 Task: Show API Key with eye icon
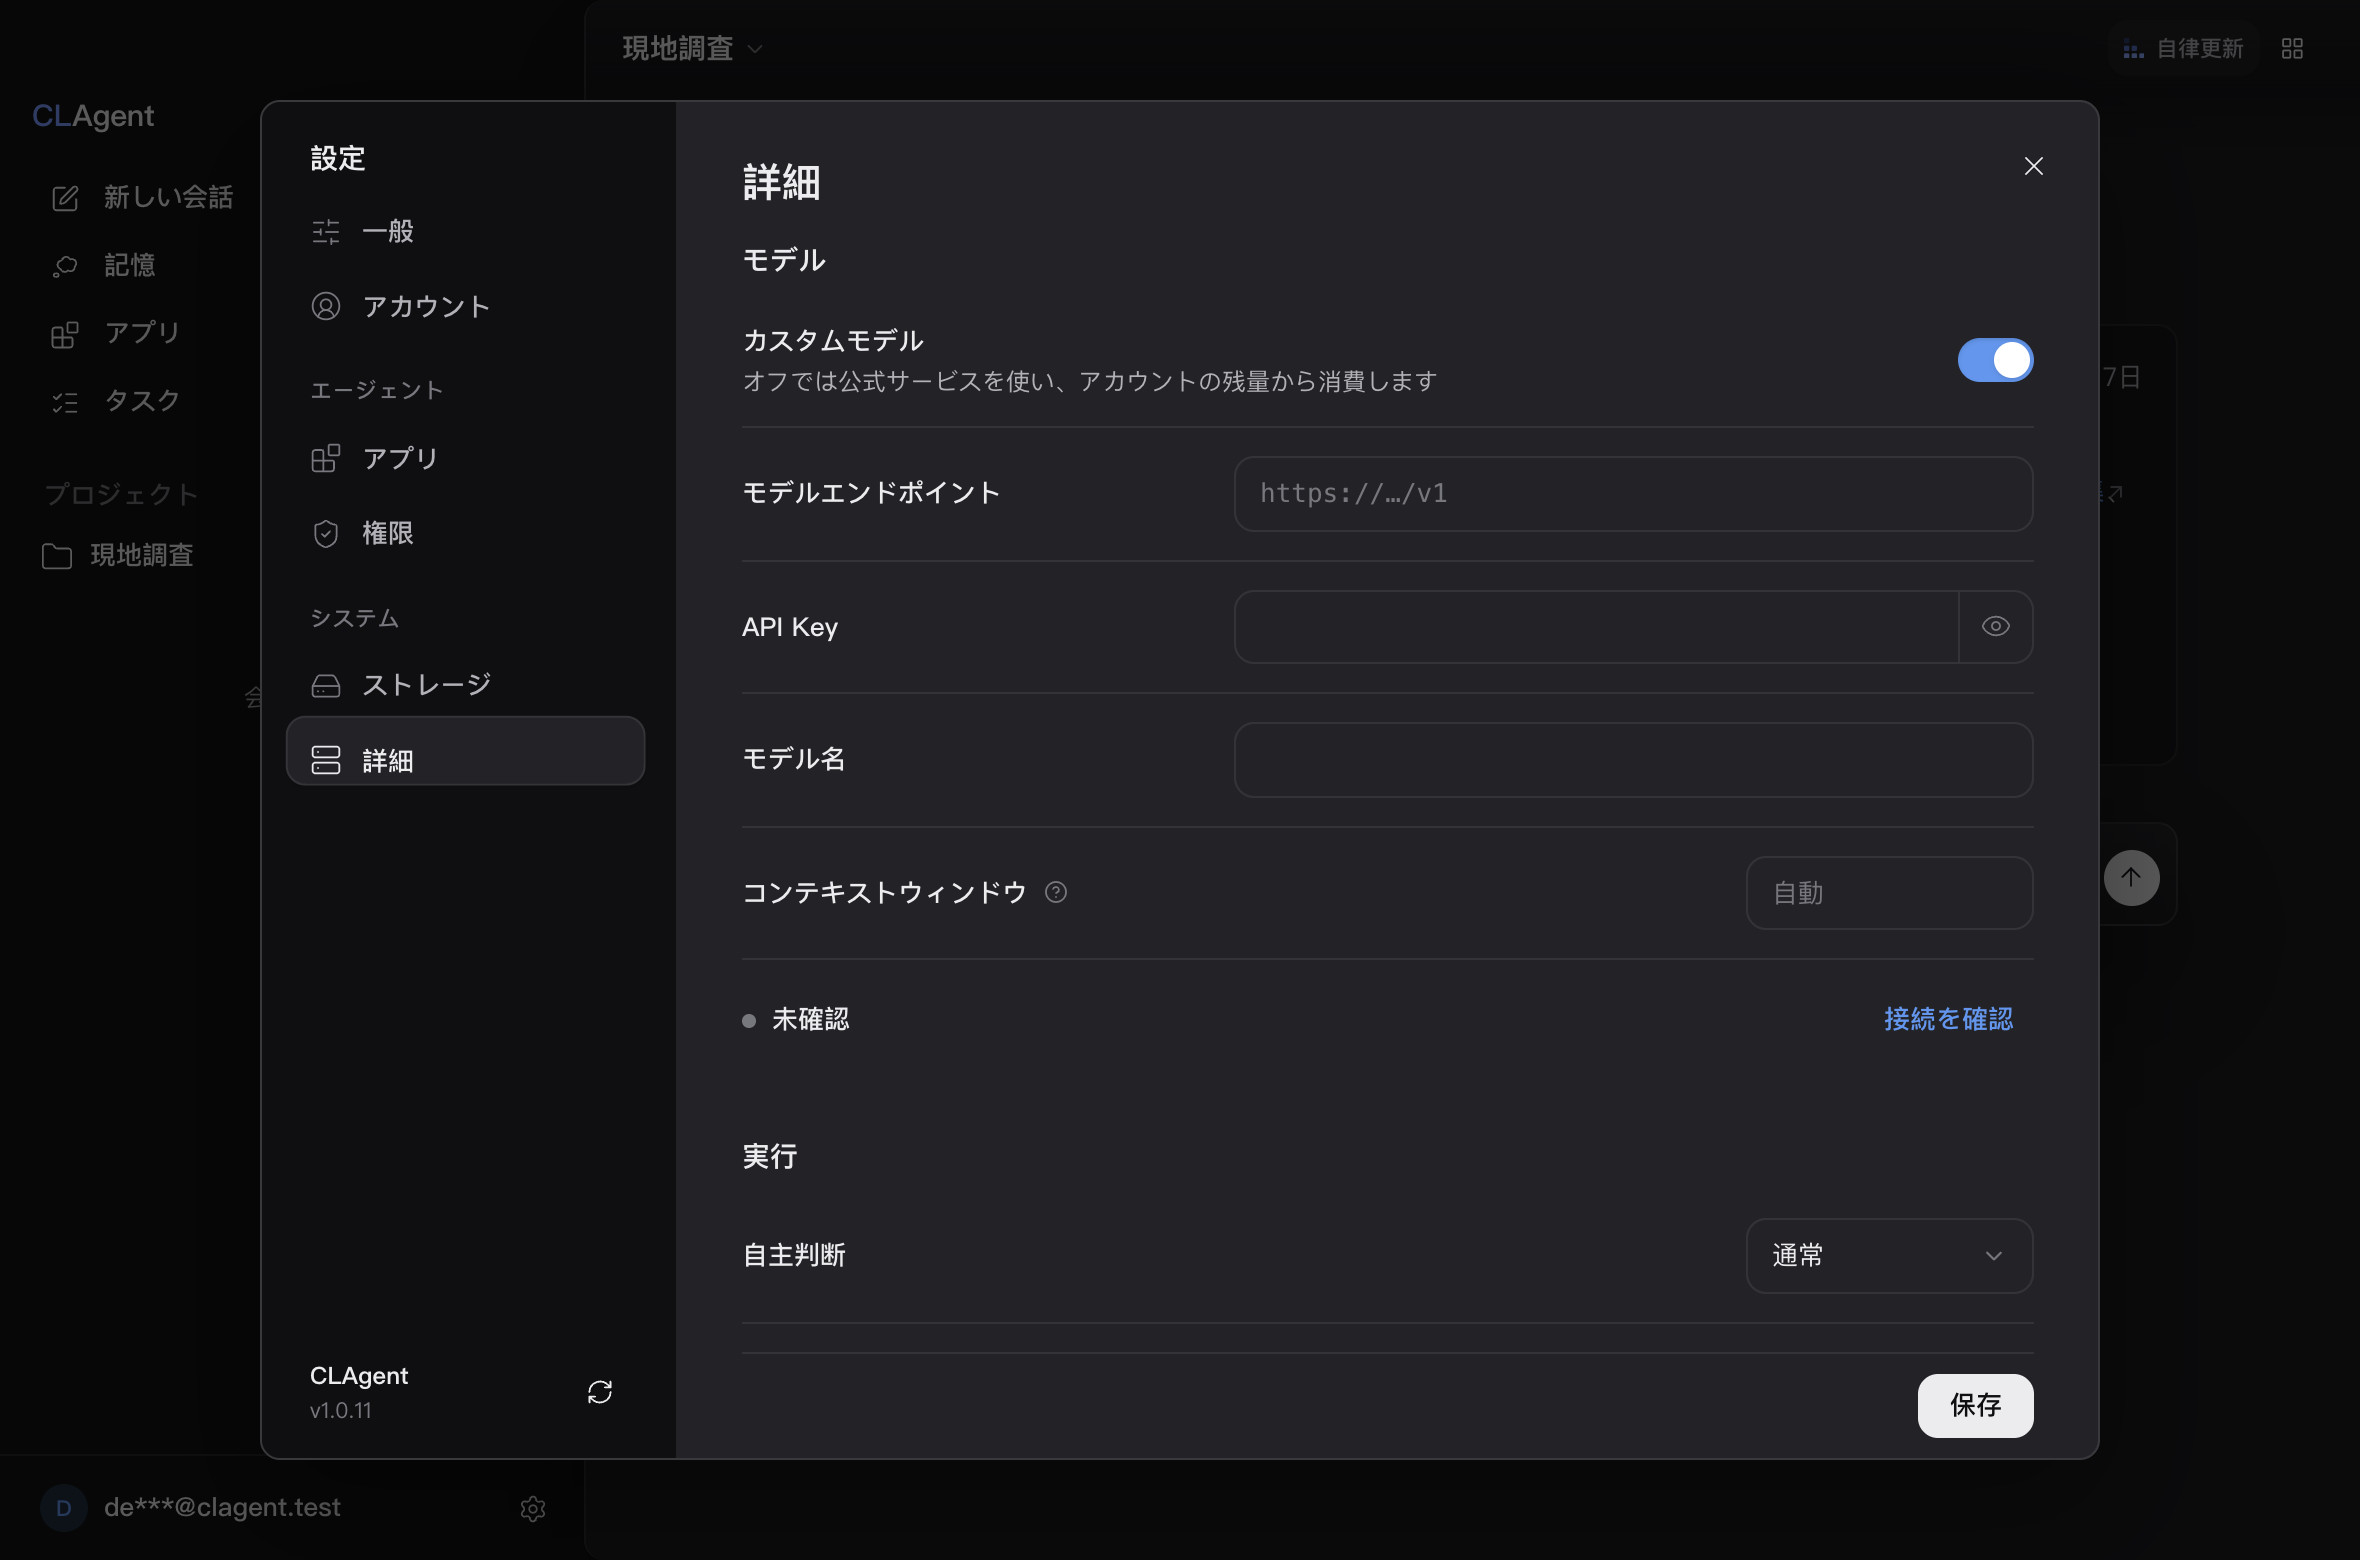(x=1995, y=626)
